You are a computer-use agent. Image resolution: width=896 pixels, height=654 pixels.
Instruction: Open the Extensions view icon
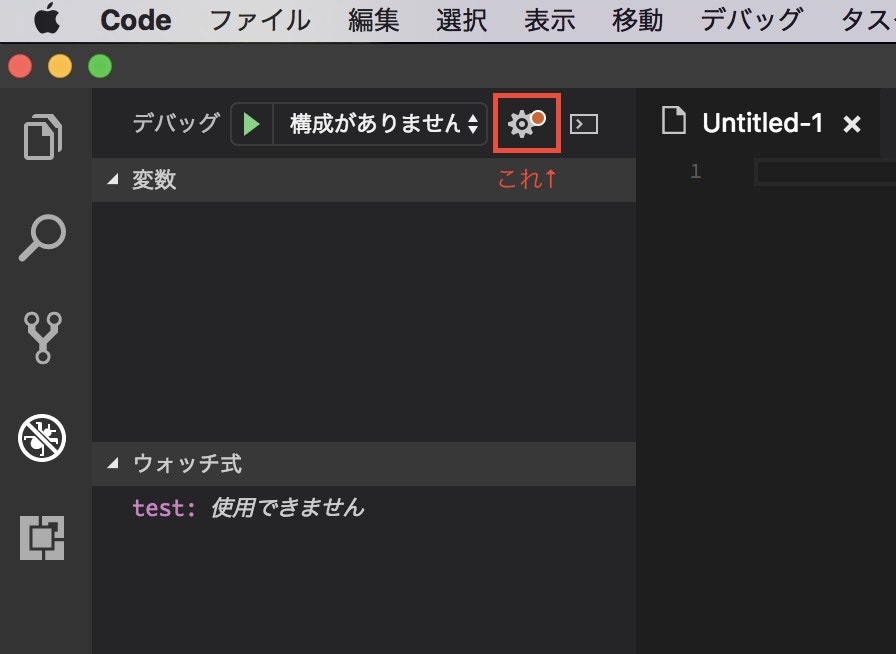click(x=42, y=538)
